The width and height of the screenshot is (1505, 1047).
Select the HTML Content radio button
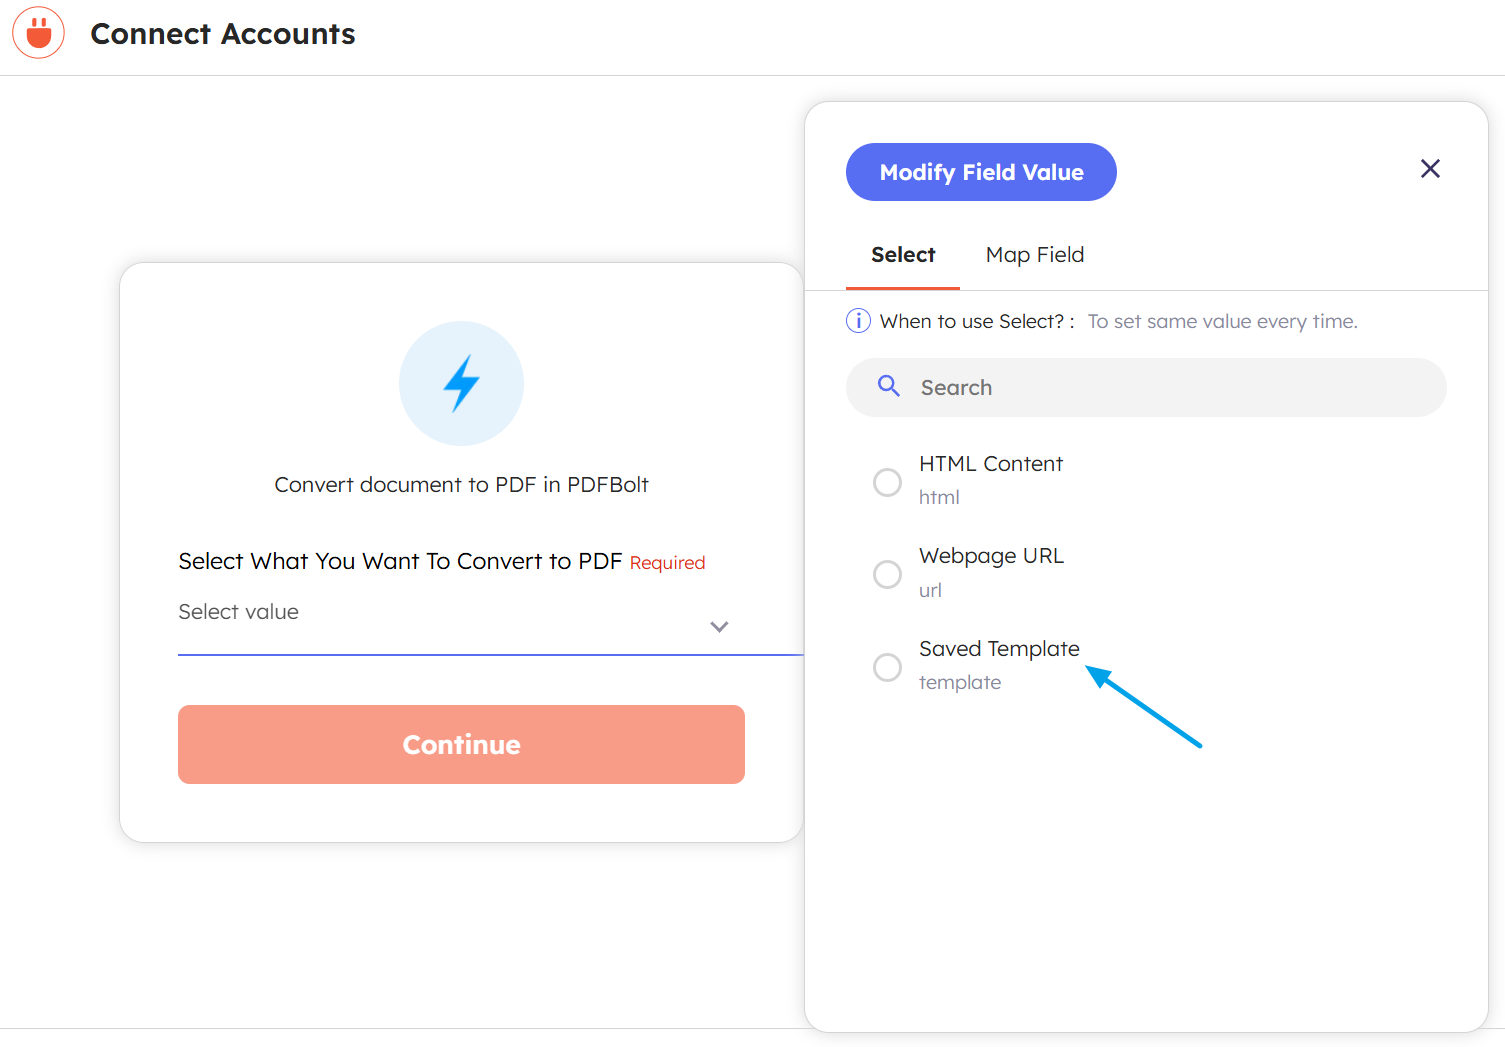point(887,482)
